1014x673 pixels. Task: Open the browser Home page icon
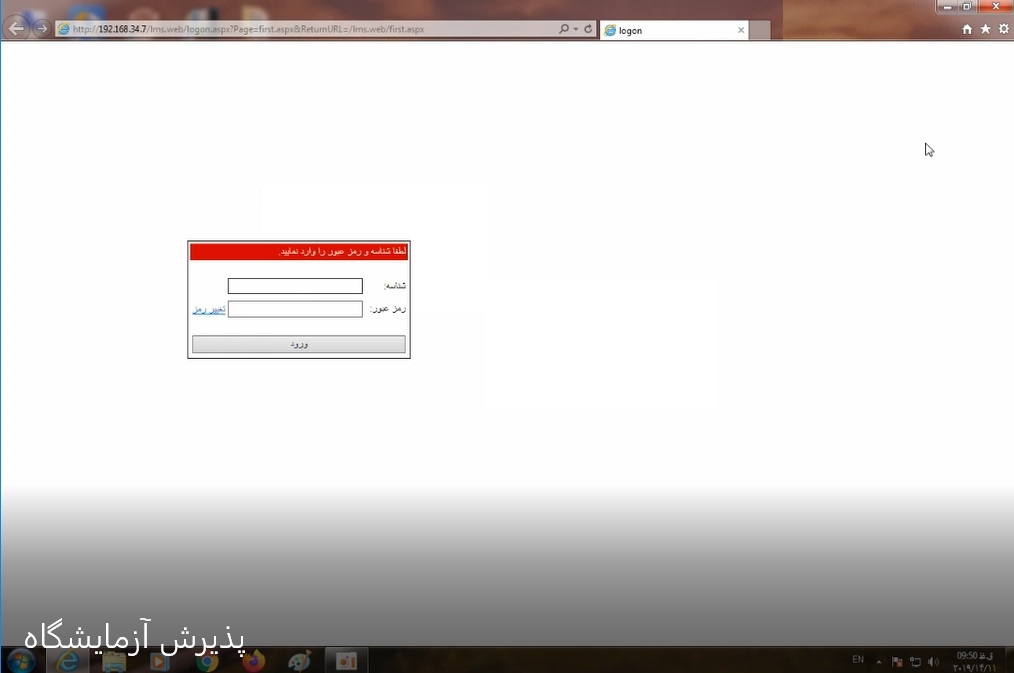967,30
